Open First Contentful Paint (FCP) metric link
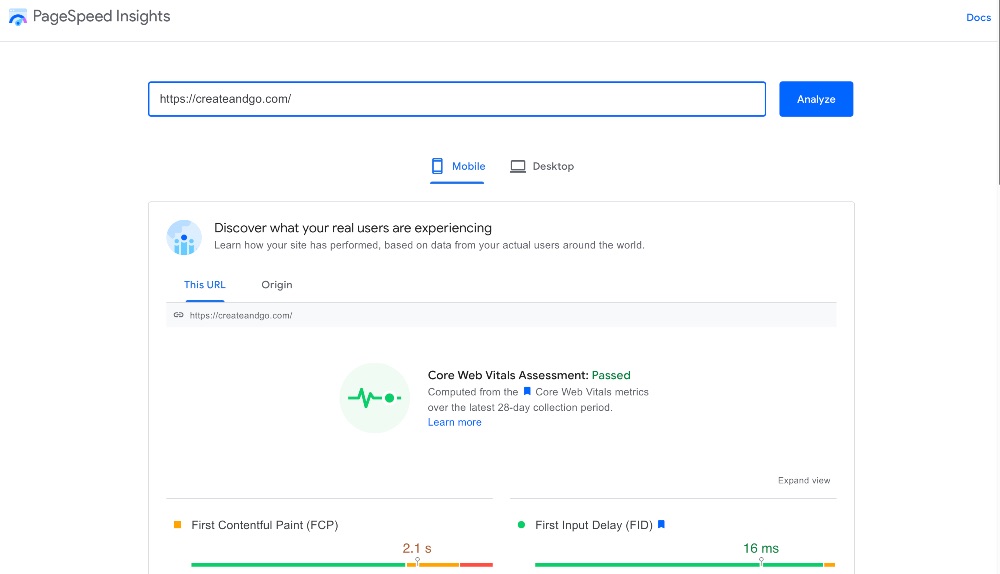 pyautogui.click(x=264, y=525)
